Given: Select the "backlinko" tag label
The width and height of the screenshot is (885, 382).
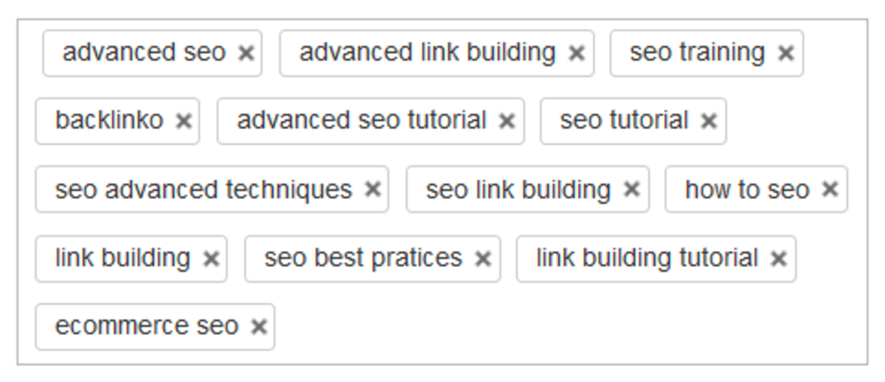Looking at the screenshot, I should tap(109, 120).
